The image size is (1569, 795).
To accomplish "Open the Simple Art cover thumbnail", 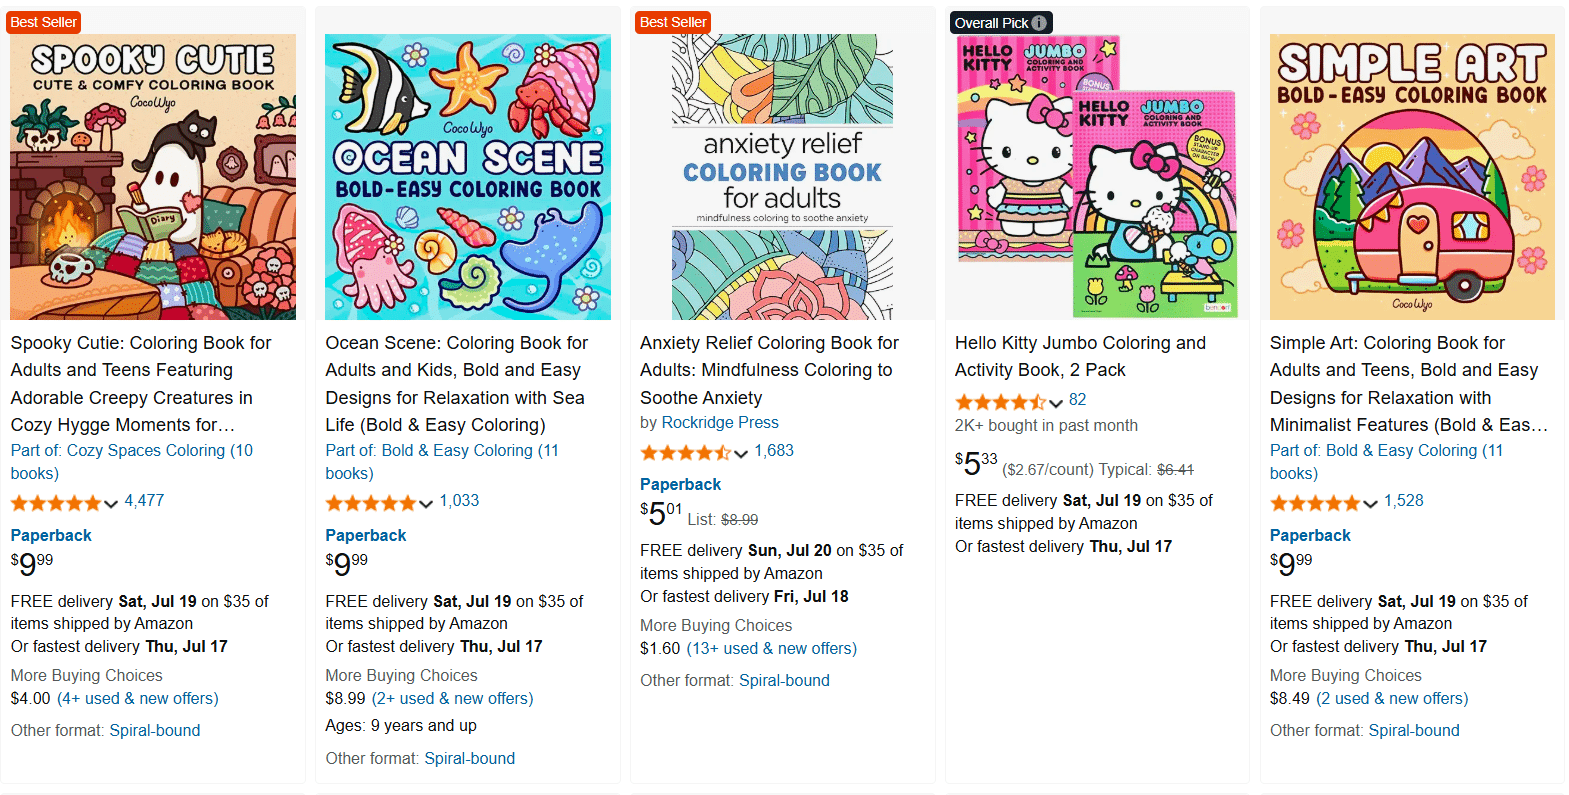I will [x=1412, y=177].
